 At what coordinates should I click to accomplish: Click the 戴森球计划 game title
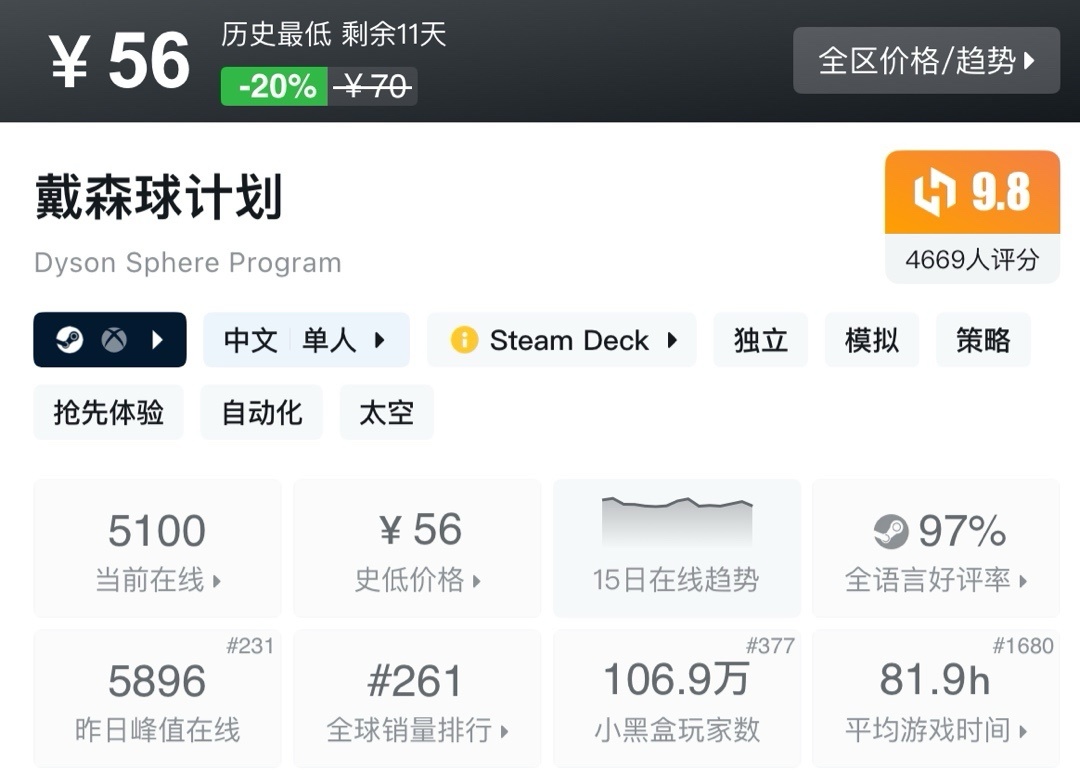[158, 197]
